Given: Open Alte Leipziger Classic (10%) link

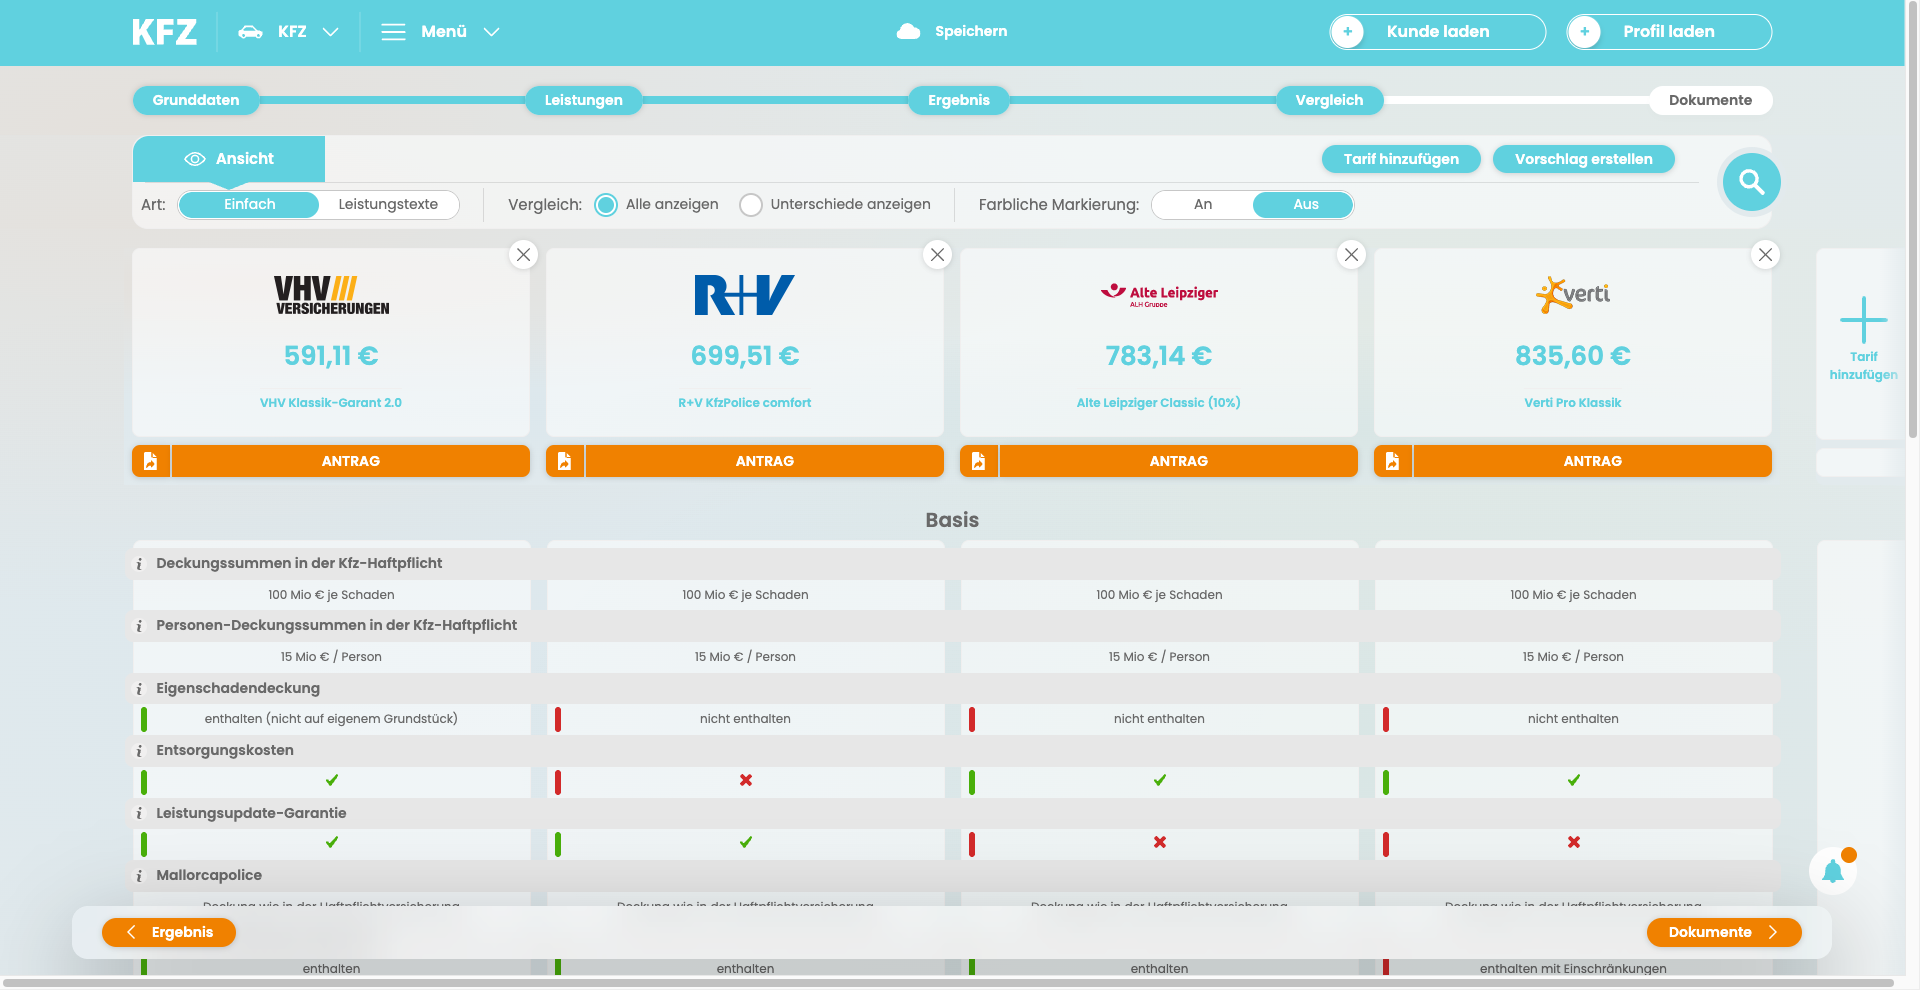Looking at the screenshot, I should [x=1159, y=403].
